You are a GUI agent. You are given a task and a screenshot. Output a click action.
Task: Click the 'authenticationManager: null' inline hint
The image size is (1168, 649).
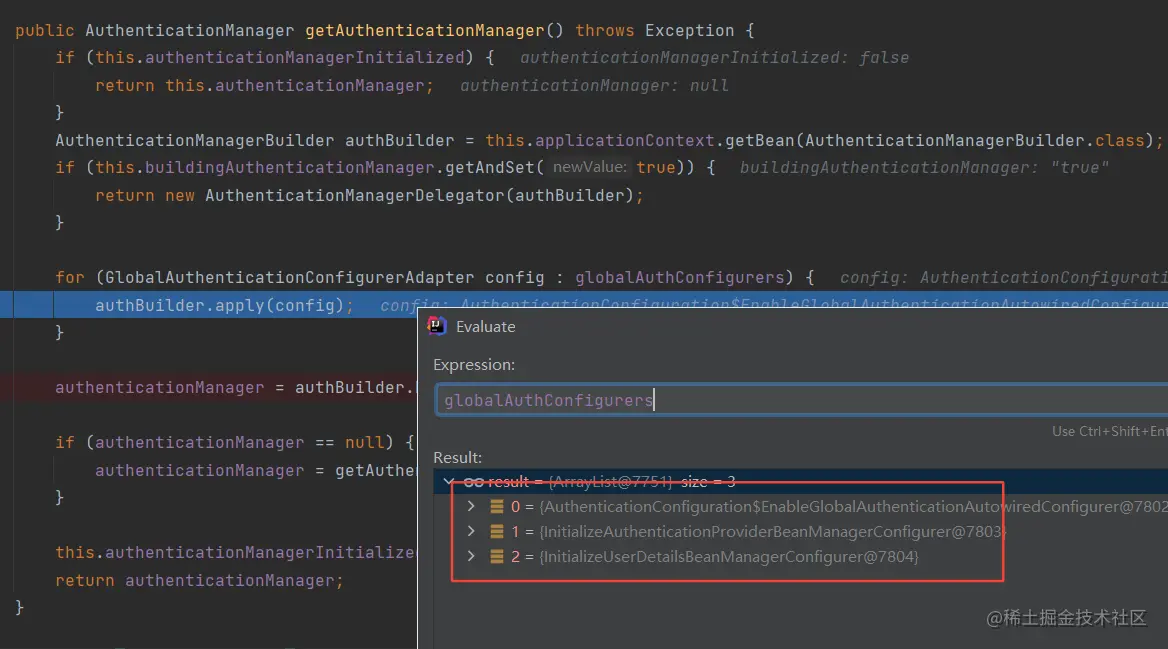tap(594, 86)
